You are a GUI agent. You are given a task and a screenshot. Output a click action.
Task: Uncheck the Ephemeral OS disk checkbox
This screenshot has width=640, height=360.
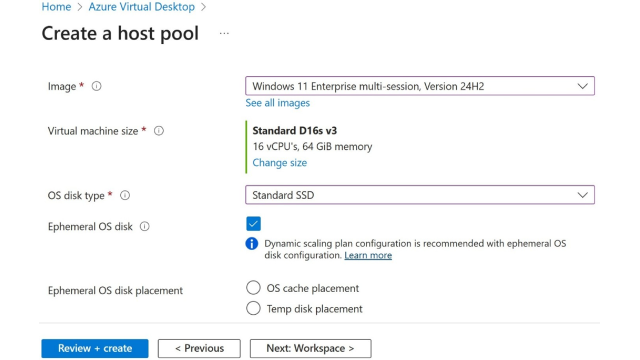pos(253,224)
